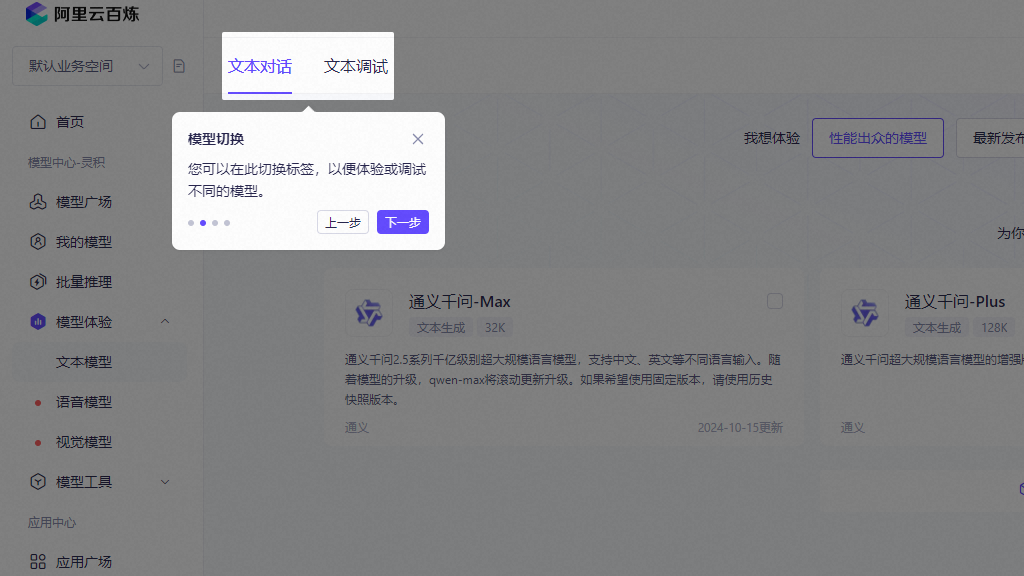Viewport: 1024px width, 576px height.
Task: Switch to the 文本对话 tab
Action: tap(260, 67)
